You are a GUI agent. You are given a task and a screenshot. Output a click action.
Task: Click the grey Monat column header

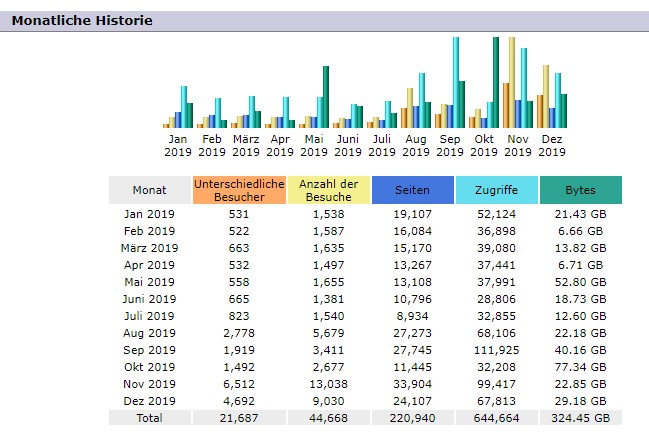tap(150, 190)
